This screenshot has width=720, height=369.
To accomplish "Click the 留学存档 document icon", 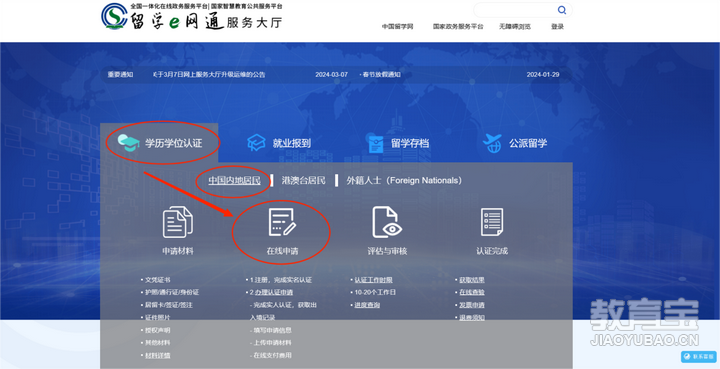I will point(376,144).
